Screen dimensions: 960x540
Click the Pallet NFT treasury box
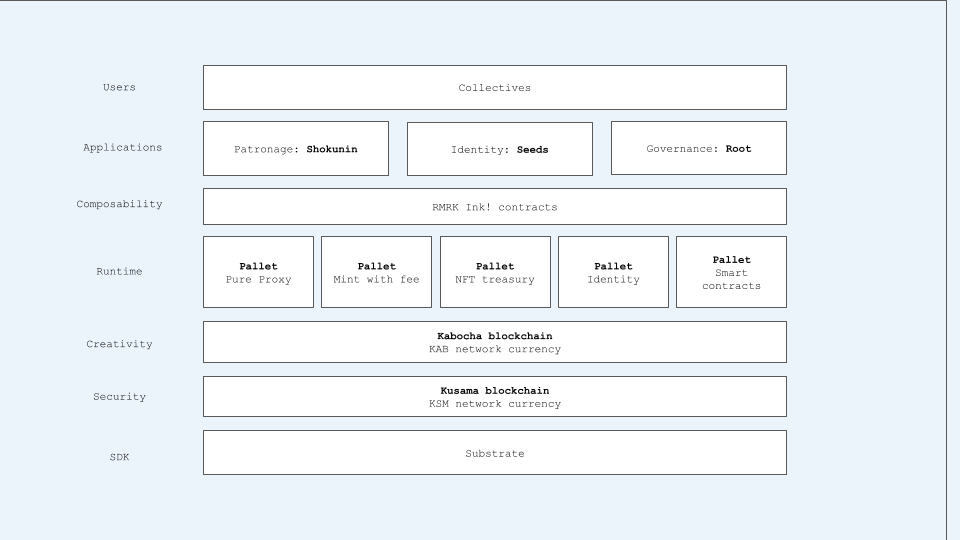(x=495, y=272)
